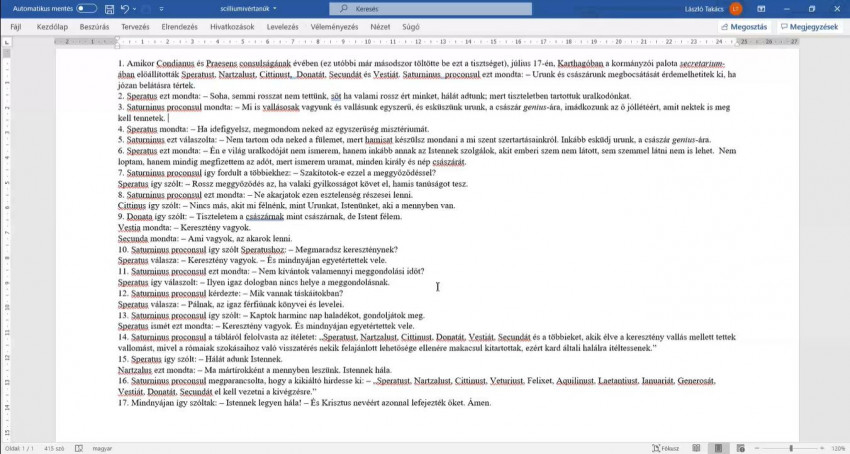Click the Megosztás share button
Screen dimensions: 850x454
pyautogui.click(x=745, y=24)
